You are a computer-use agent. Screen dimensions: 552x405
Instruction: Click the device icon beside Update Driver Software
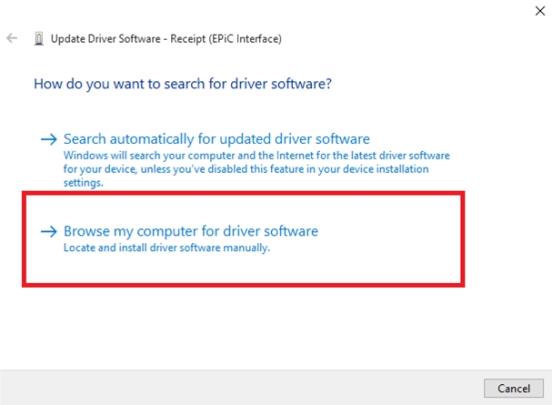coord(39,38)
